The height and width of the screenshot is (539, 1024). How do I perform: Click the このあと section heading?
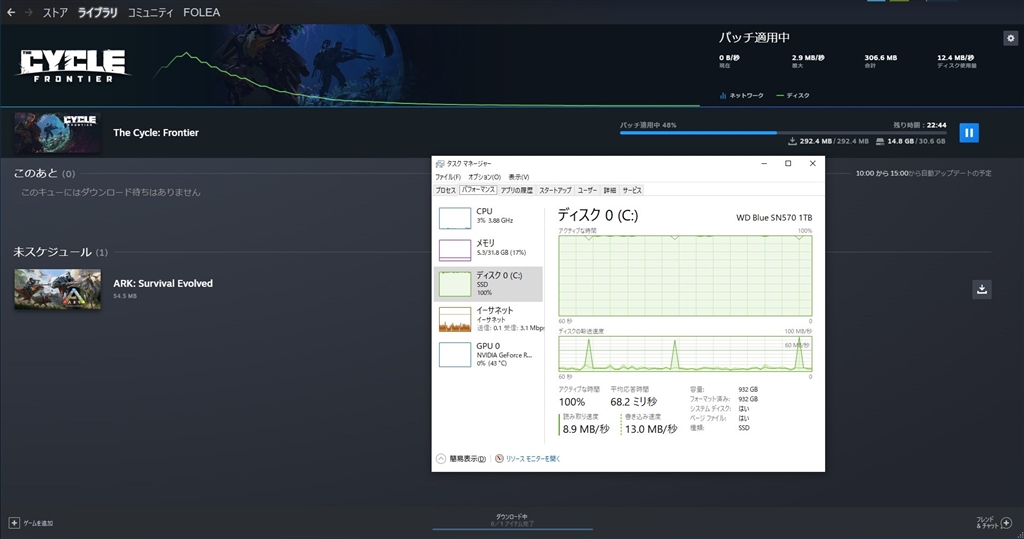35,173
